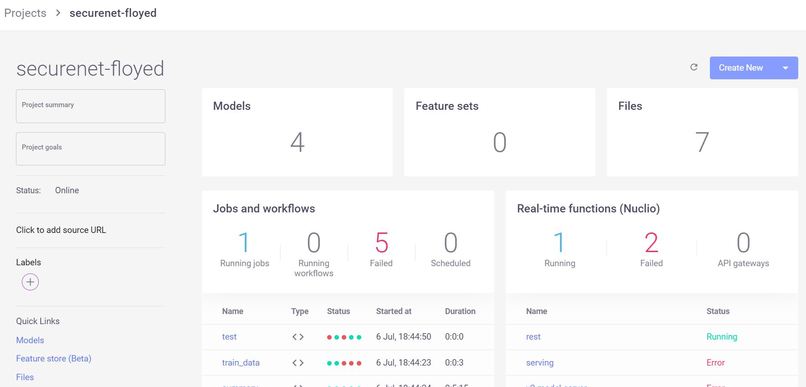Click the code type icon in train_data row
Screen dimensions: 806x387
[298, 363]
